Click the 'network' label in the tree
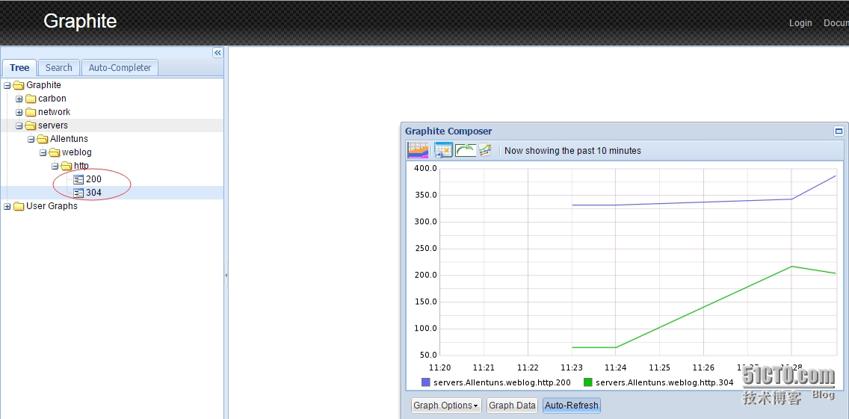Viewport: 849px width, 419px height. 54,112
